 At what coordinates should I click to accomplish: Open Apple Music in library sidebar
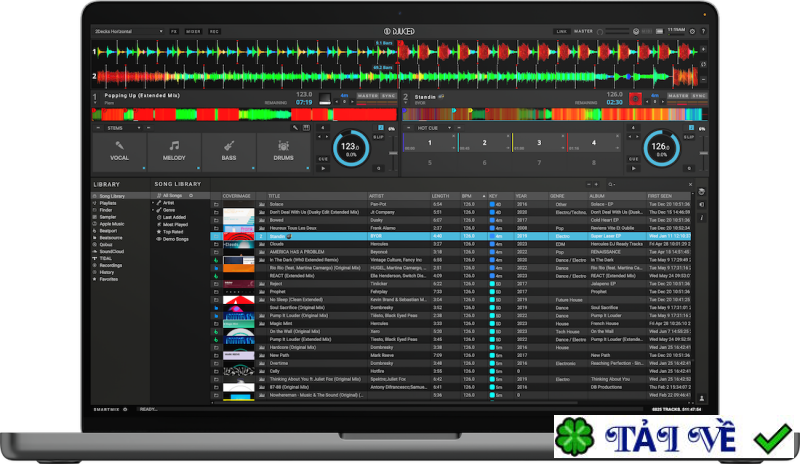click(111, 224)
